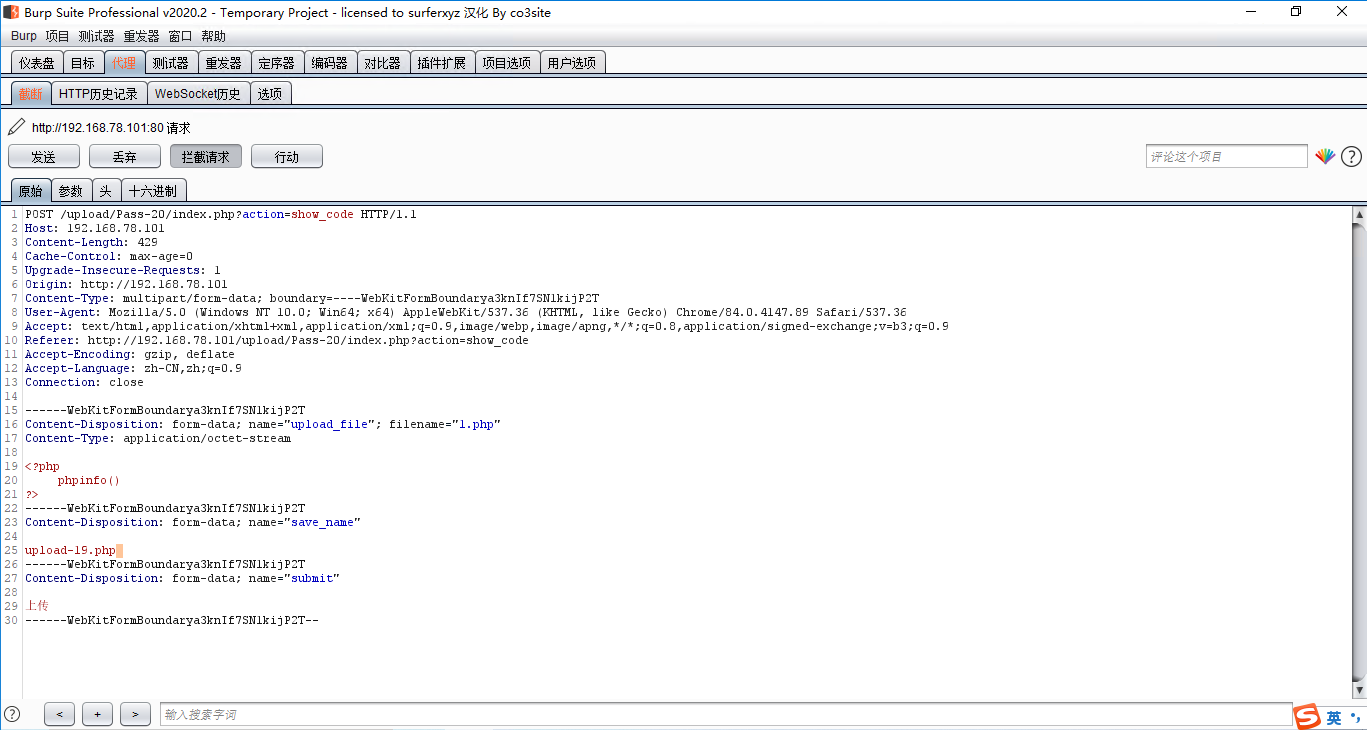Switch to the 目标 tab
Image resolution: width=1367 pixels, height=730 pixels.
[83, 62]
